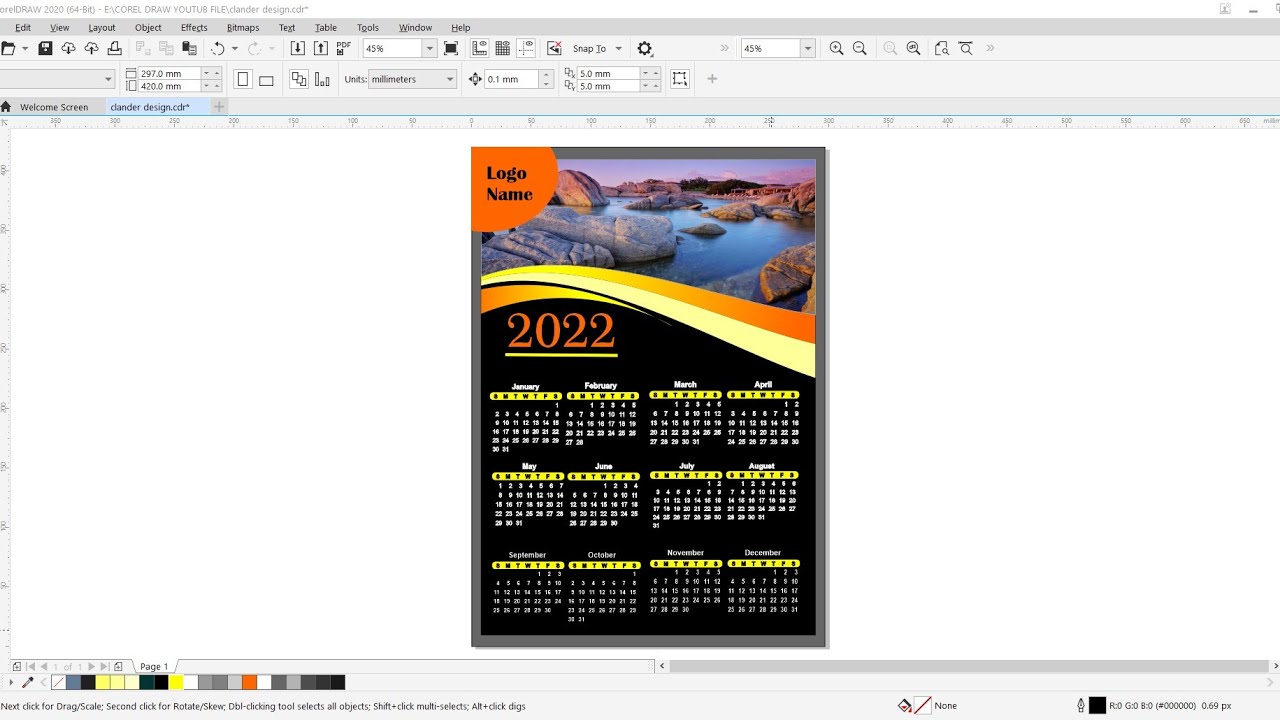Click the Import icon
Viewport: 1280px width, 720px height.
point(297,48)
